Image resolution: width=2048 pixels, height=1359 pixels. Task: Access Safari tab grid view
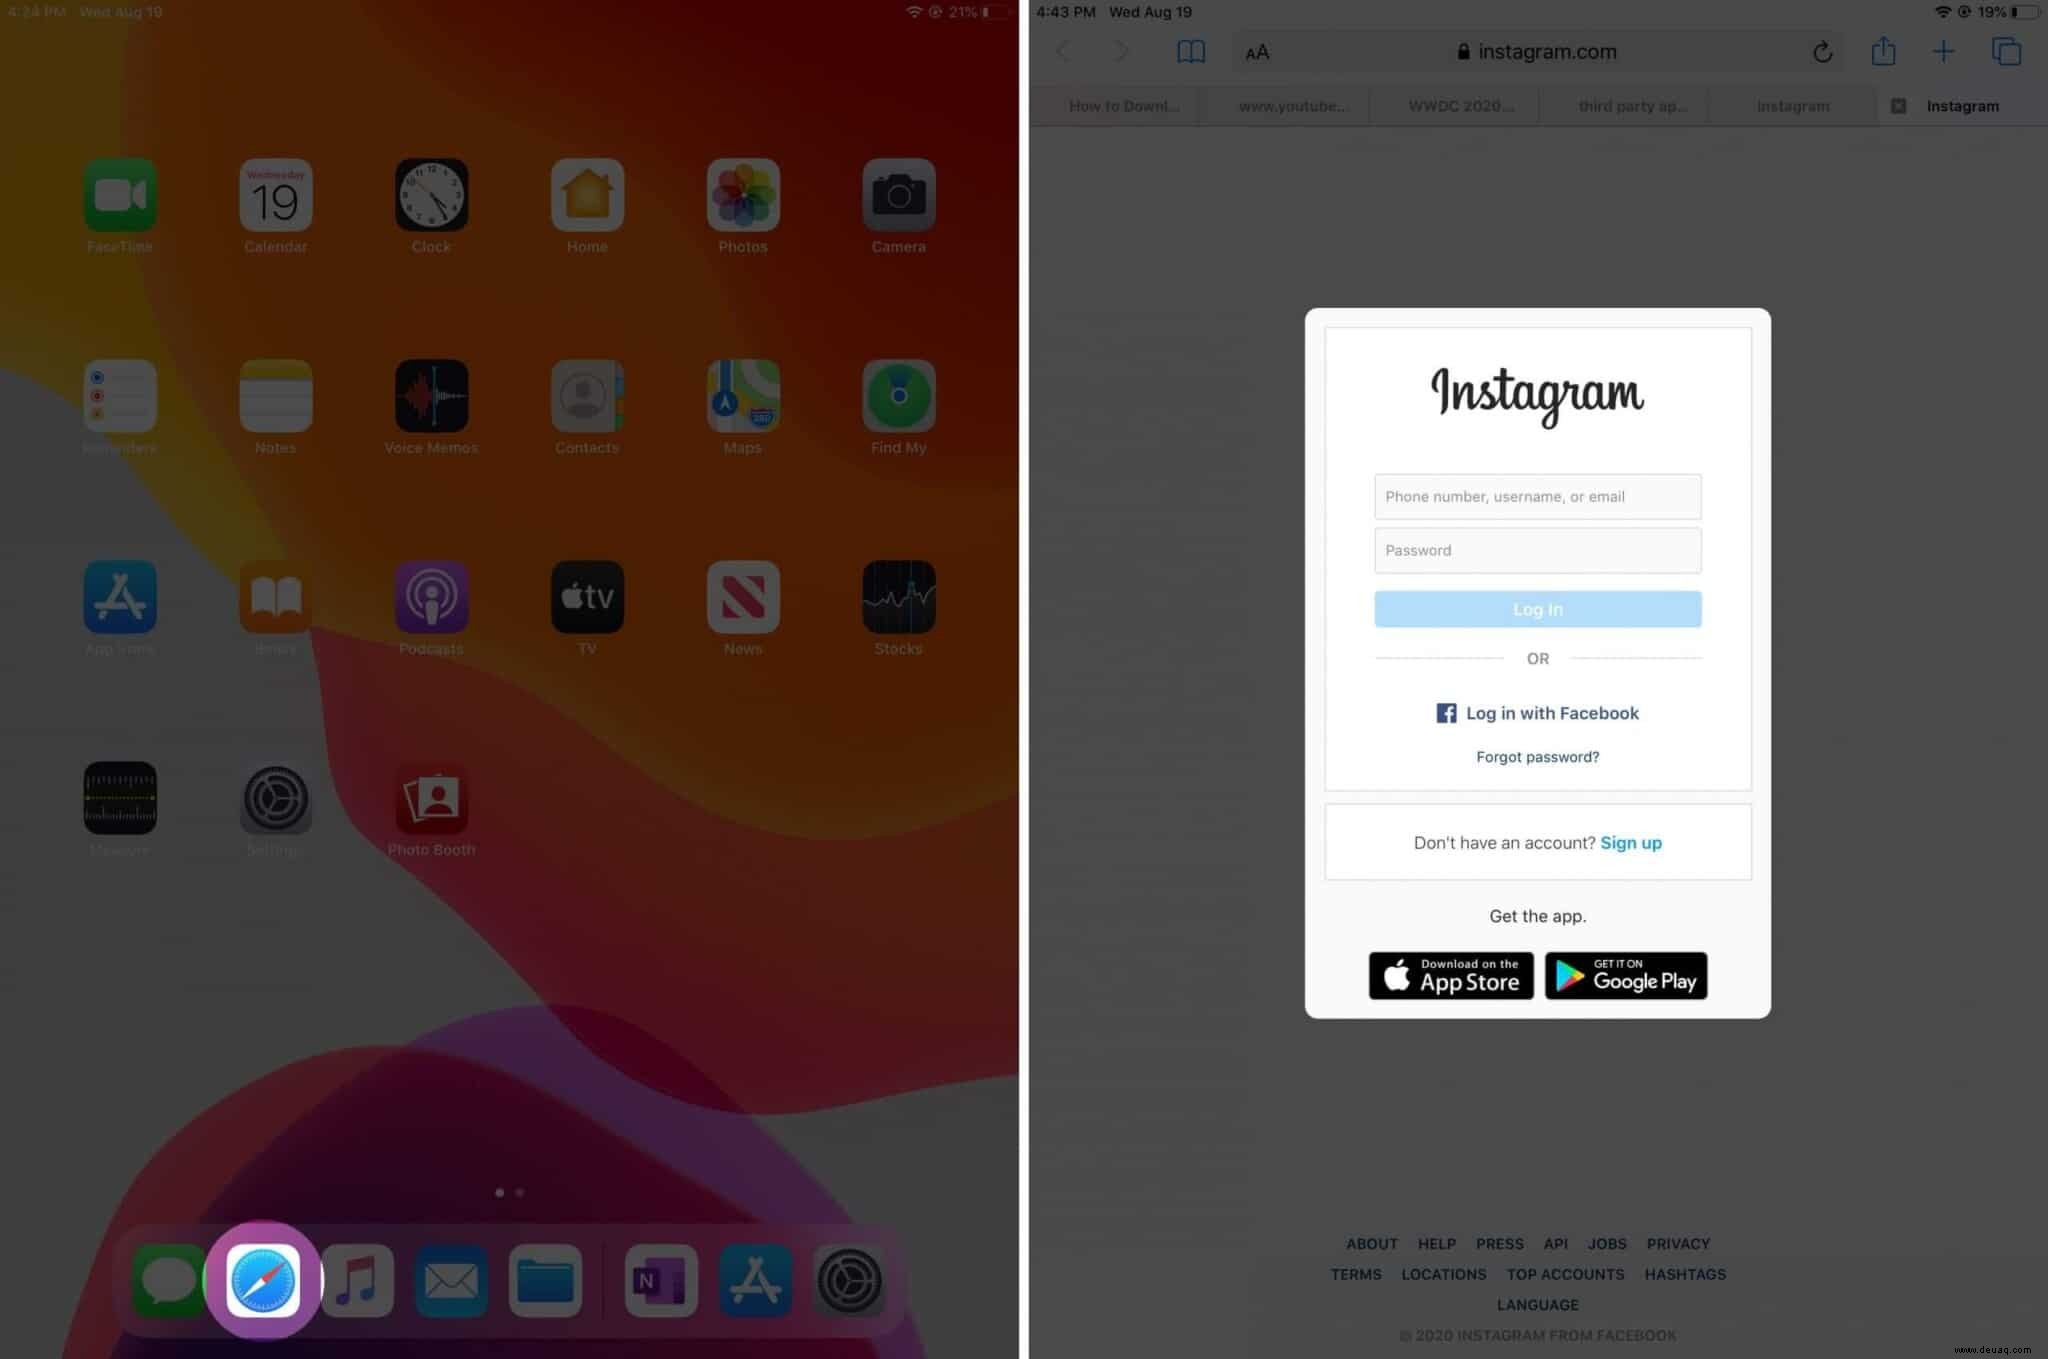pyautogui.click(x=2007, y=52)
